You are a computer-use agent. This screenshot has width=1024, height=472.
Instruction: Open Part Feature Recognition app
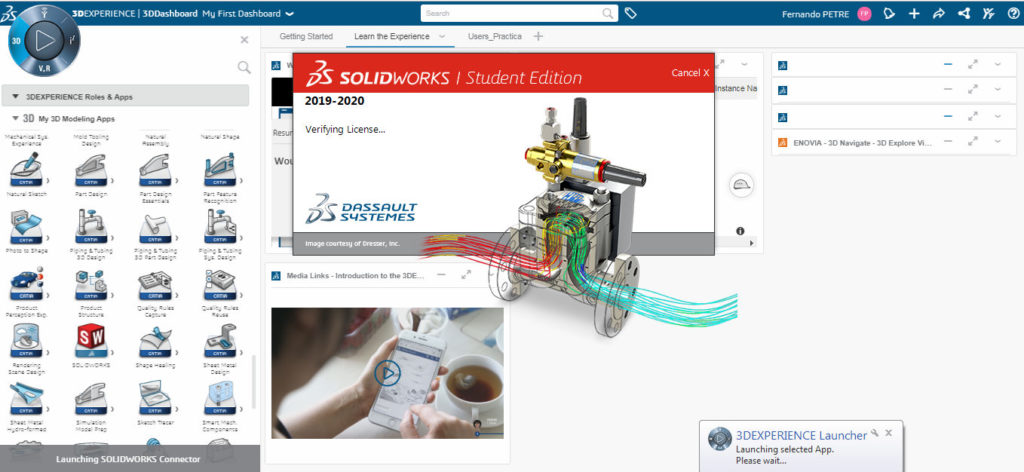point(220,170)
